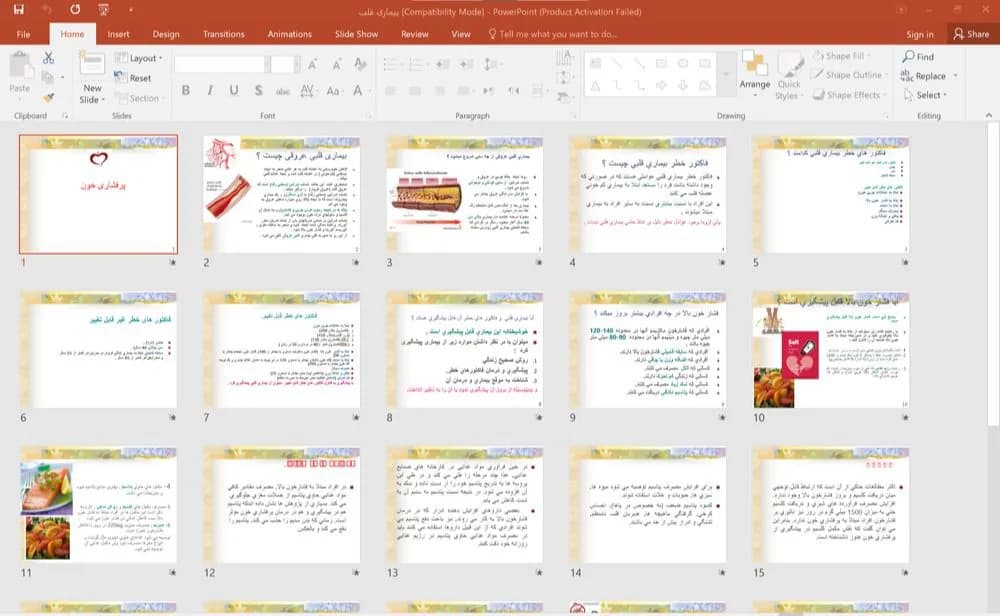The width and height of the screenshot is (1000, 616).
Task: Decrease font size with the smaller A icon
Action: coord(336,64)
